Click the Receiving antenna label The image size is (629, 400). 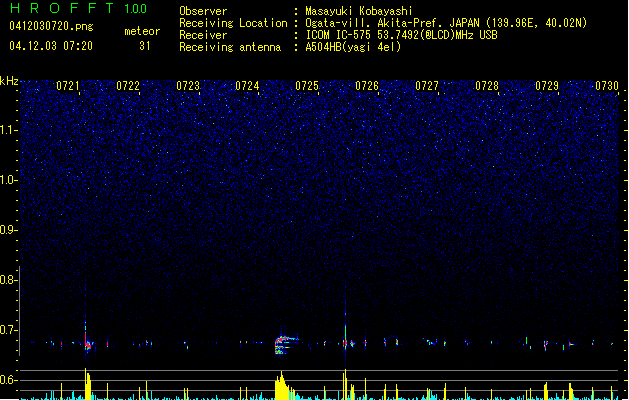(230, 47)
